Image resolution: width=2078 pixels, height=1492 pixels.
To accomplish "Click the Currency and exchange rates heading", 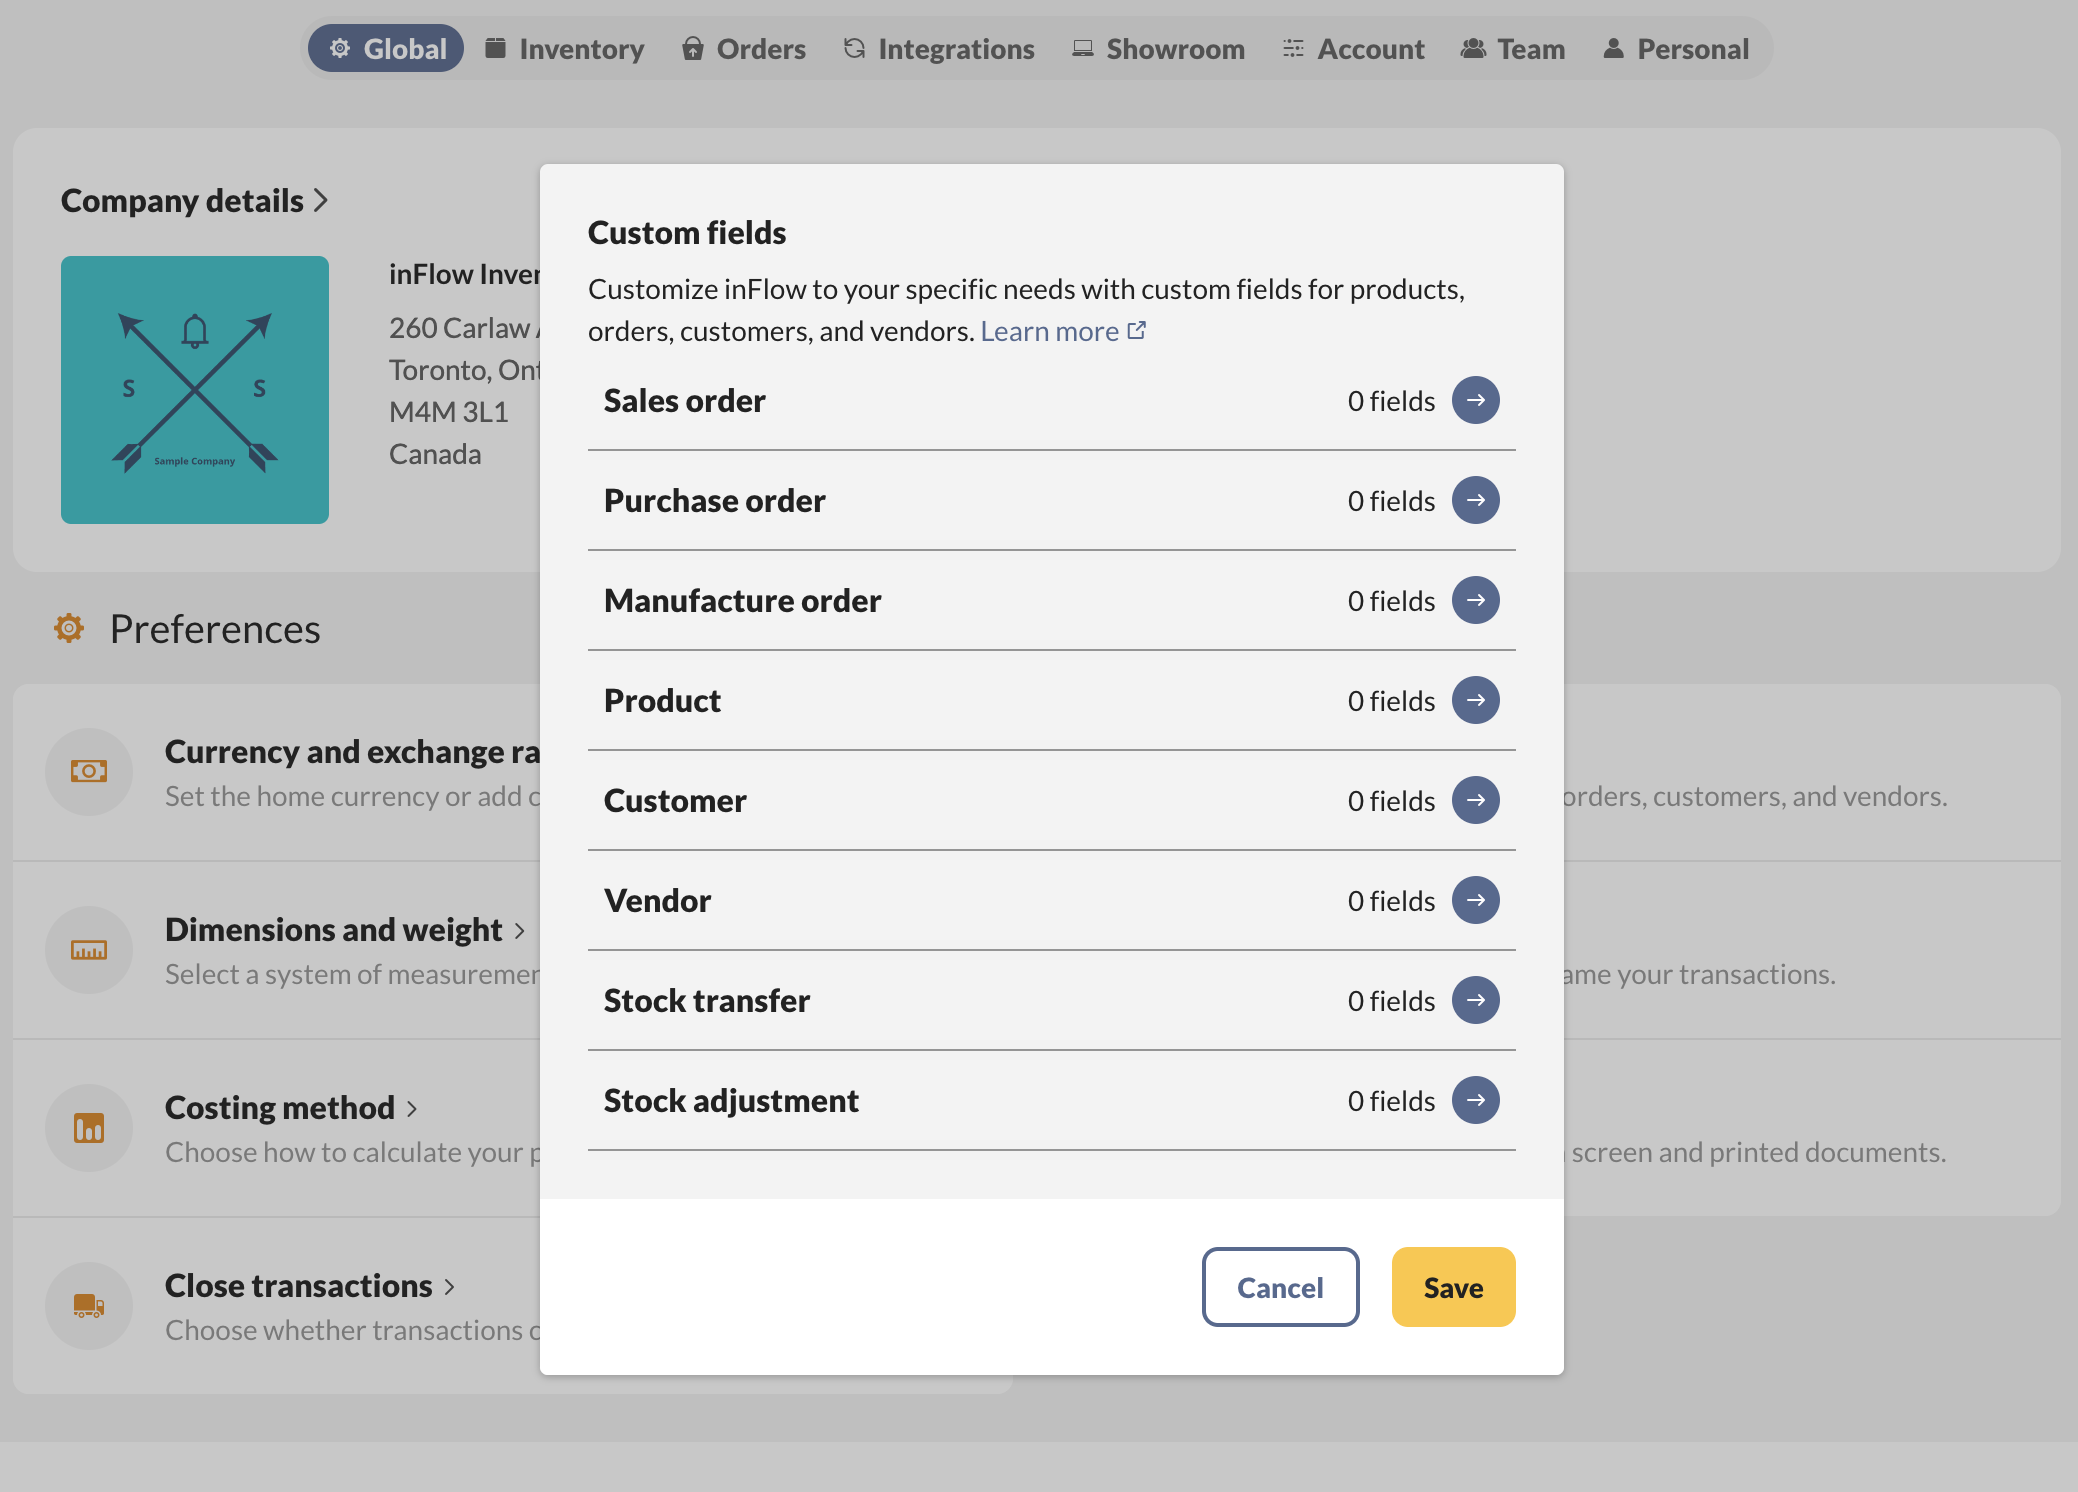I will (352, 751).
